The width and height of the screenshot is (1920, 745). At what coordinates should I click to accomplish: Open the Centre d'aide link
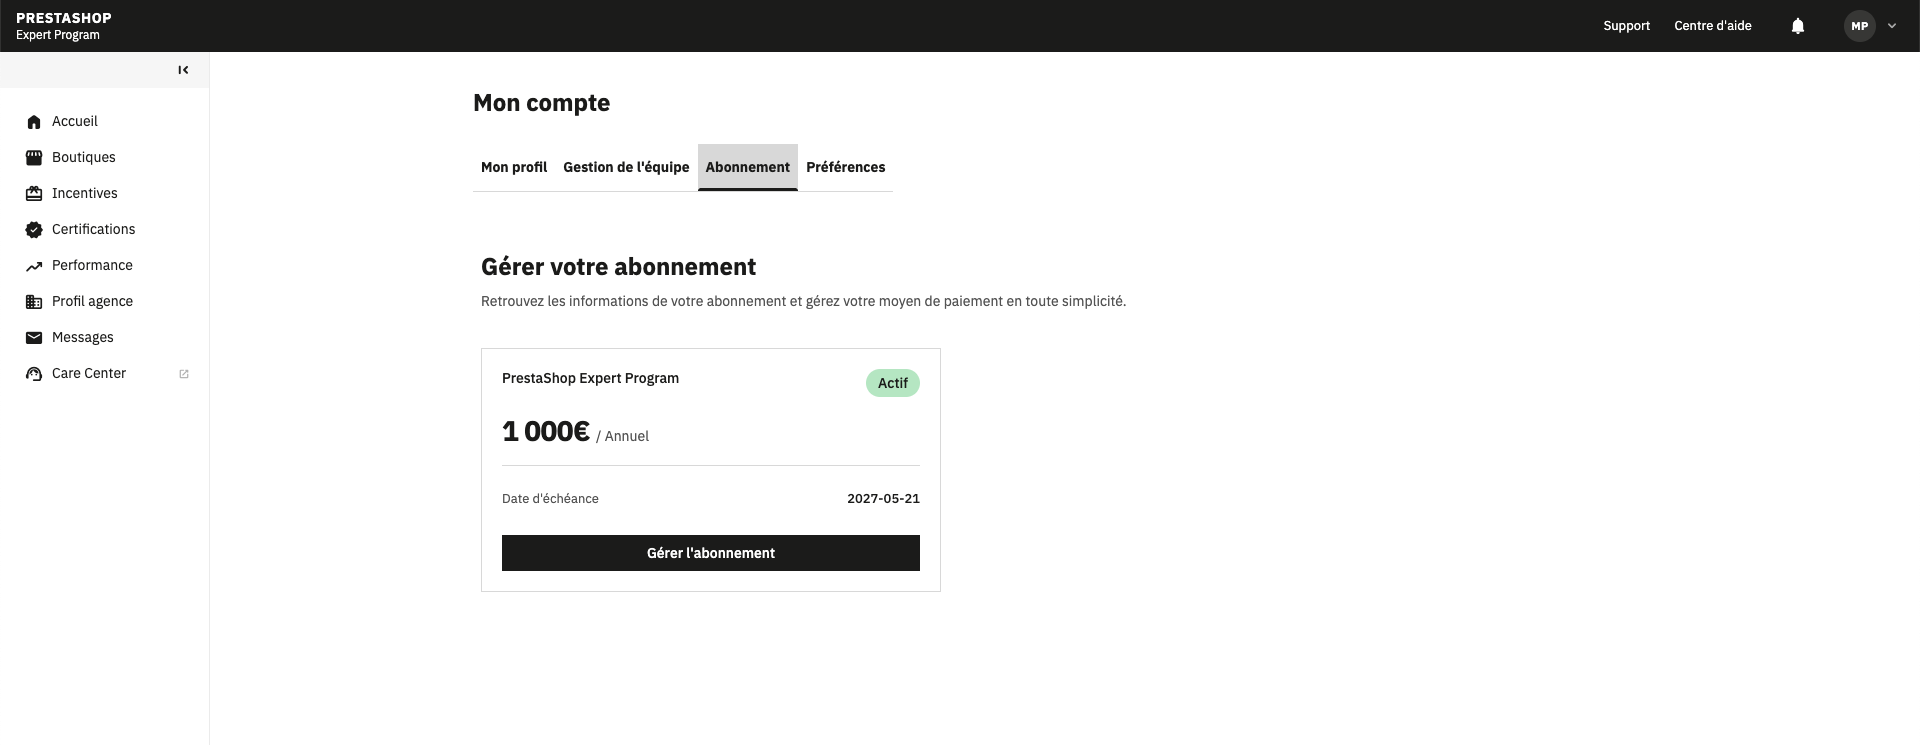(1713, 26)
